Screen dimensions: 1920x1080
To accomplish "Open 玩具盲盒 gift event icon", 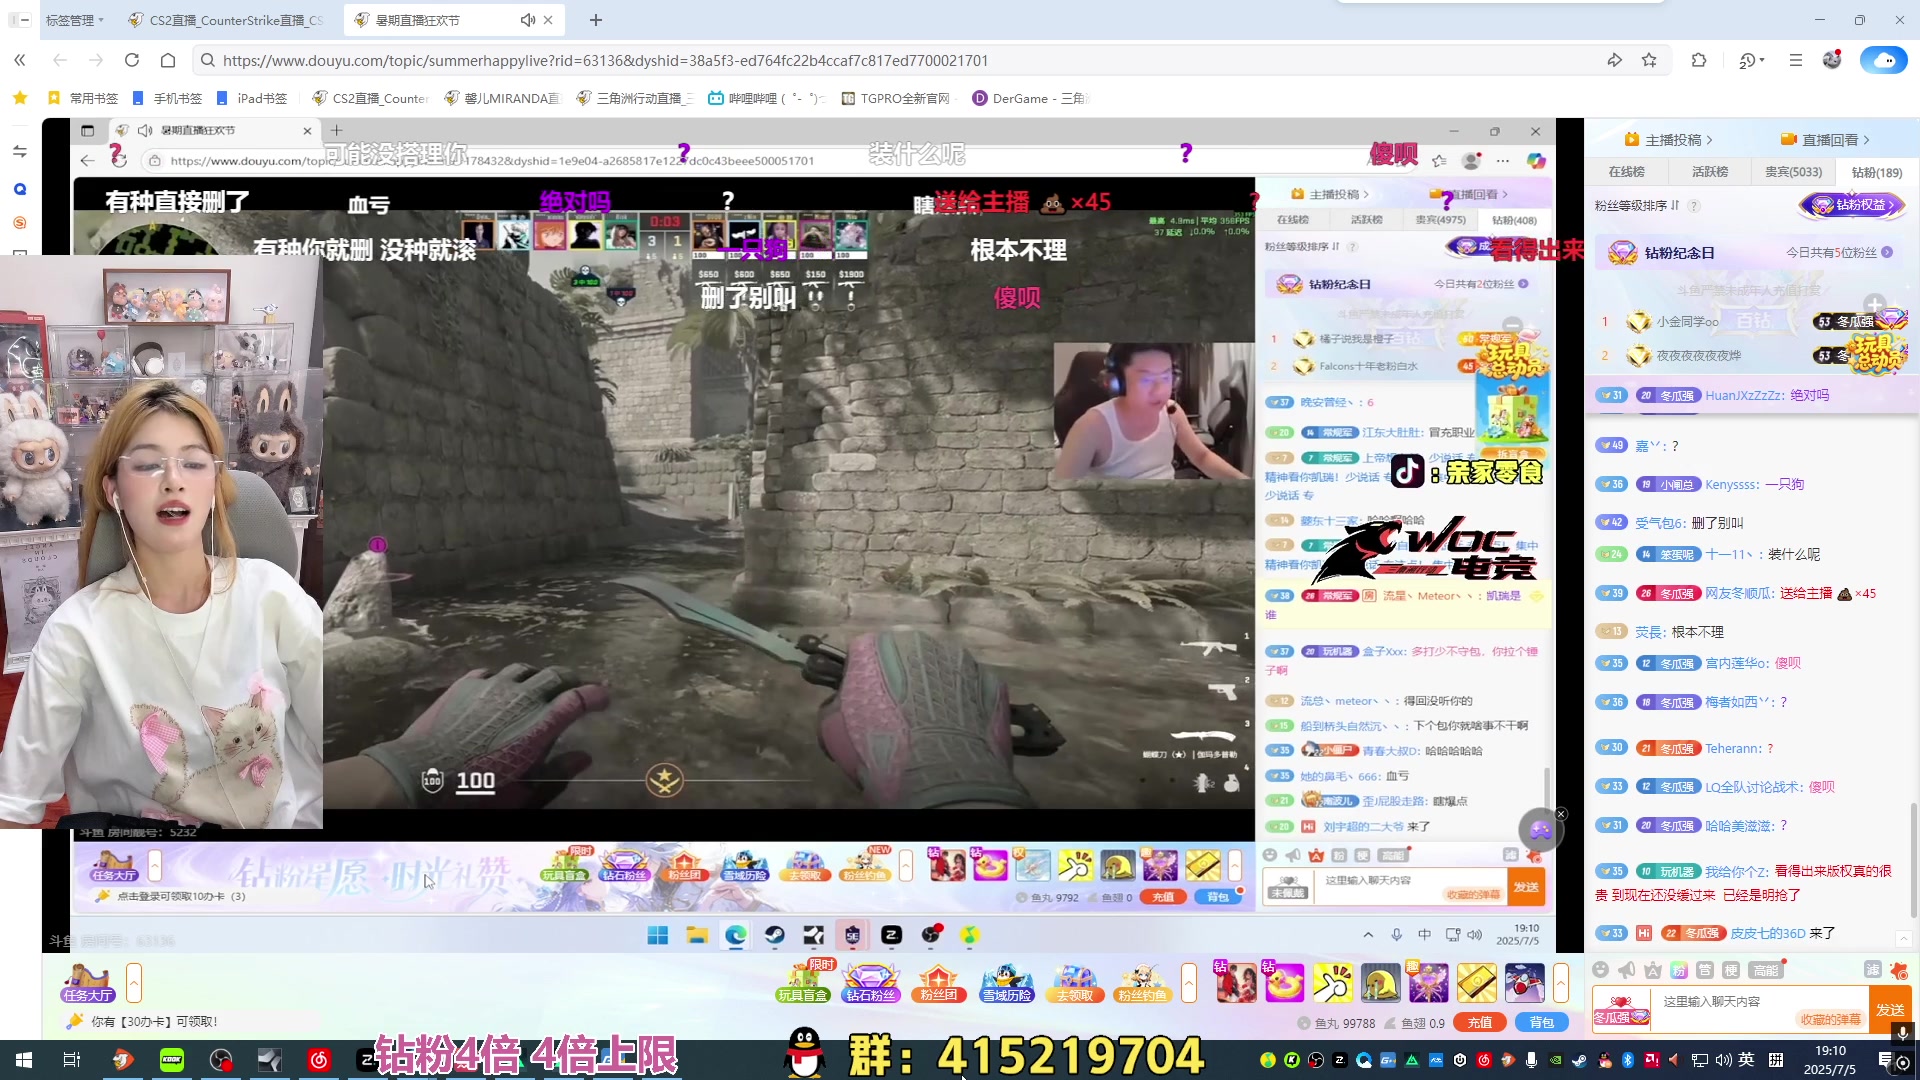I will coord(803,981).
